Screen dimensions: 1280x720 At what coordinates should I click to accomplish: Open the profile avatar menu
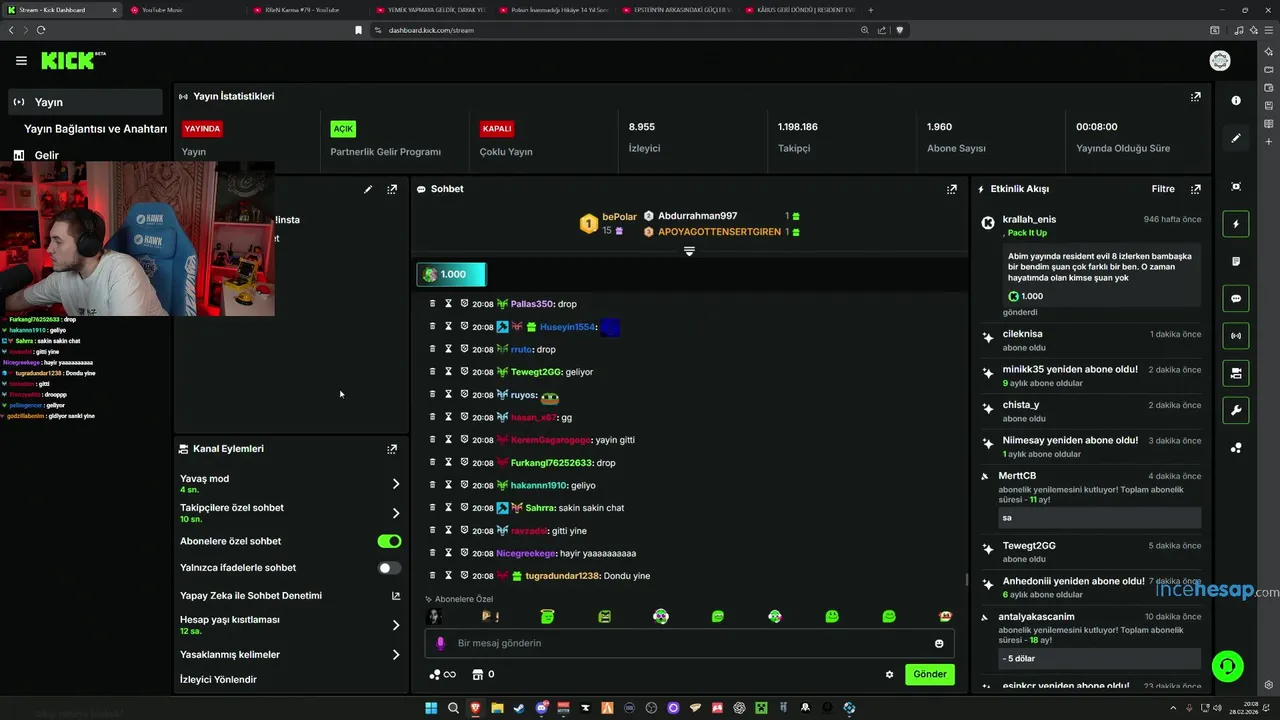1220,61
